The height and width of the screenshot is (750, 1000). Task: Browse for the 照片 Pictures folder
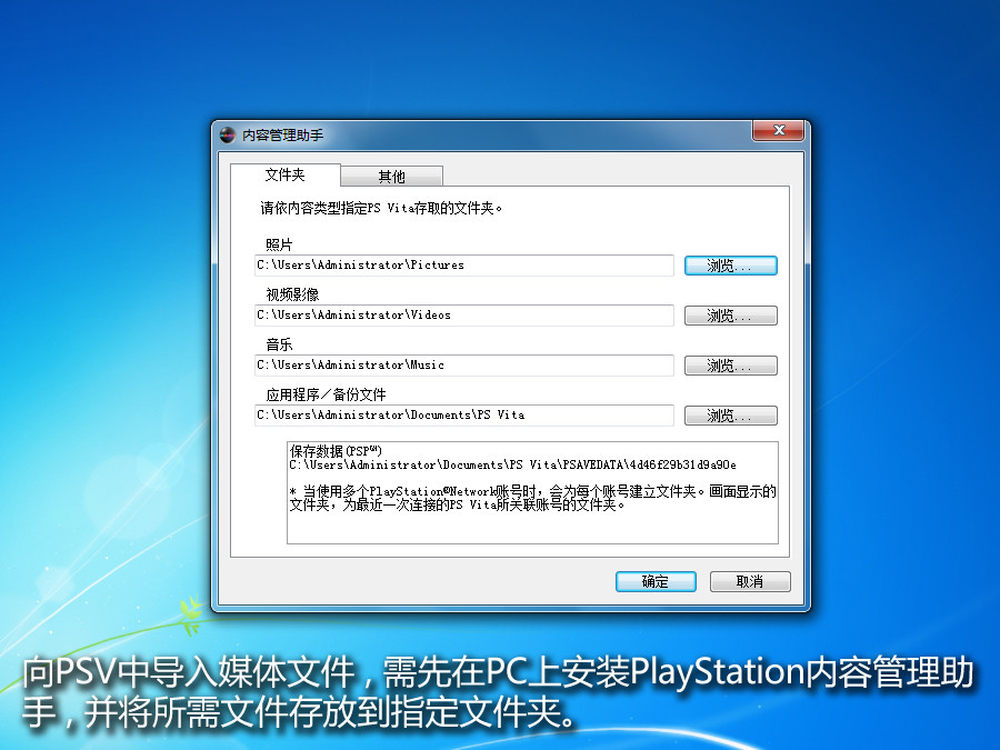pyautogui.click(x=731, y=266)
